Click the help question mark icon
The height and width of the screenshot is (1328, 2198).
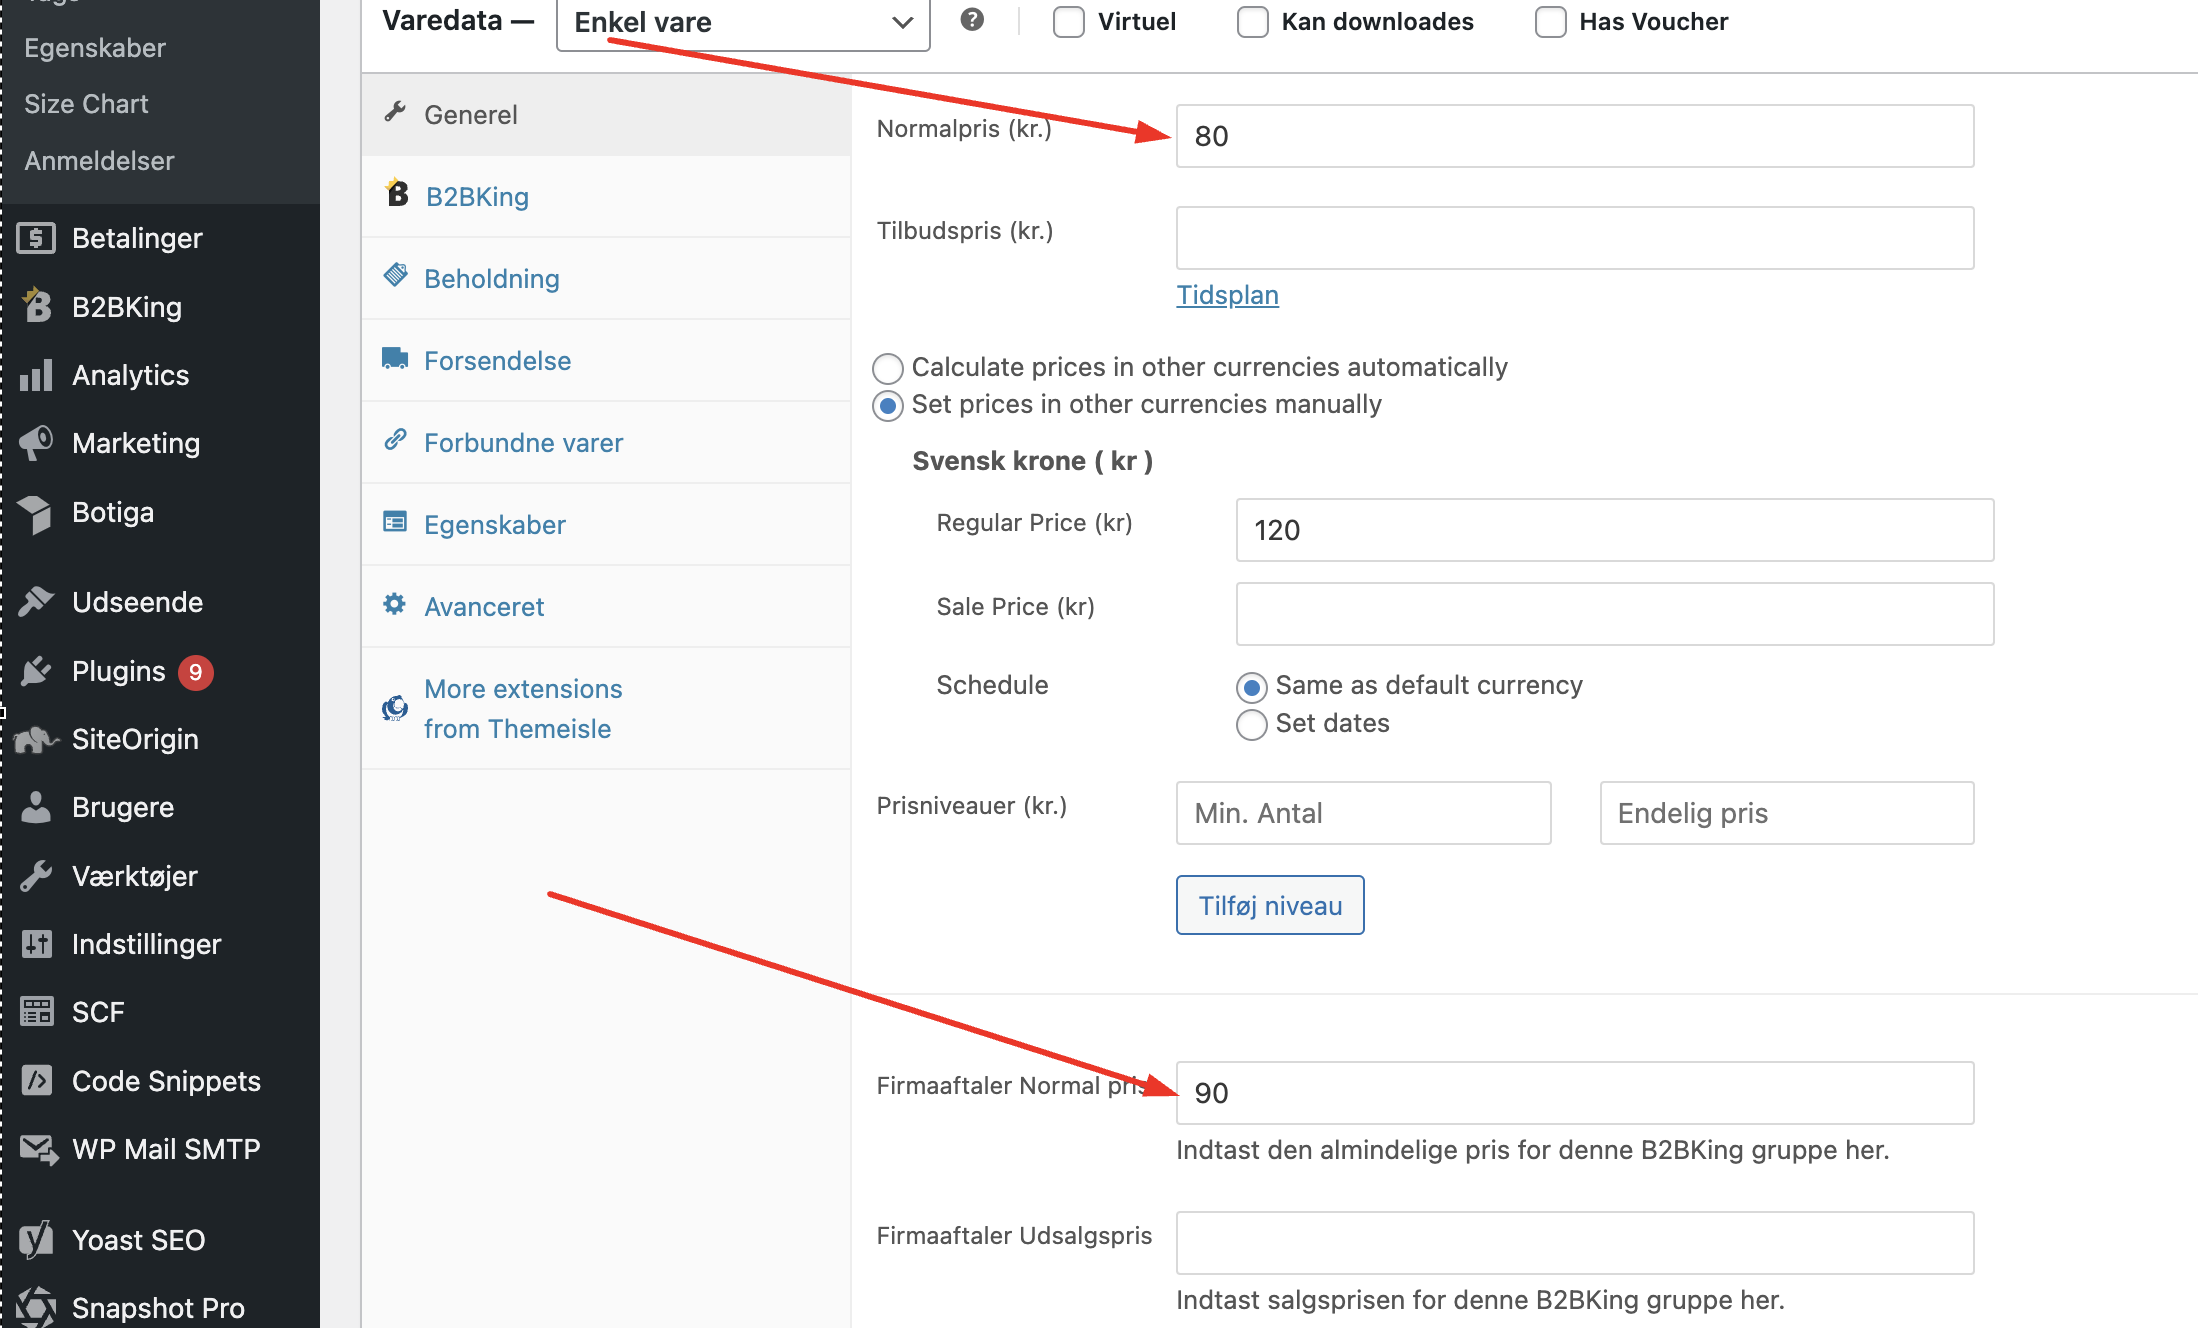coord(972,20)
